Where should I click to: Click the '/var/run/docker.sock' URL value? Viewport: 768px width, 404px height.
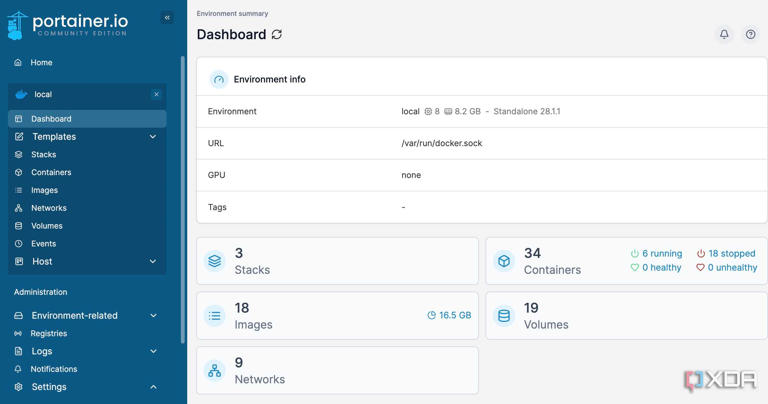pyautogui.click(x=442, y=143)
